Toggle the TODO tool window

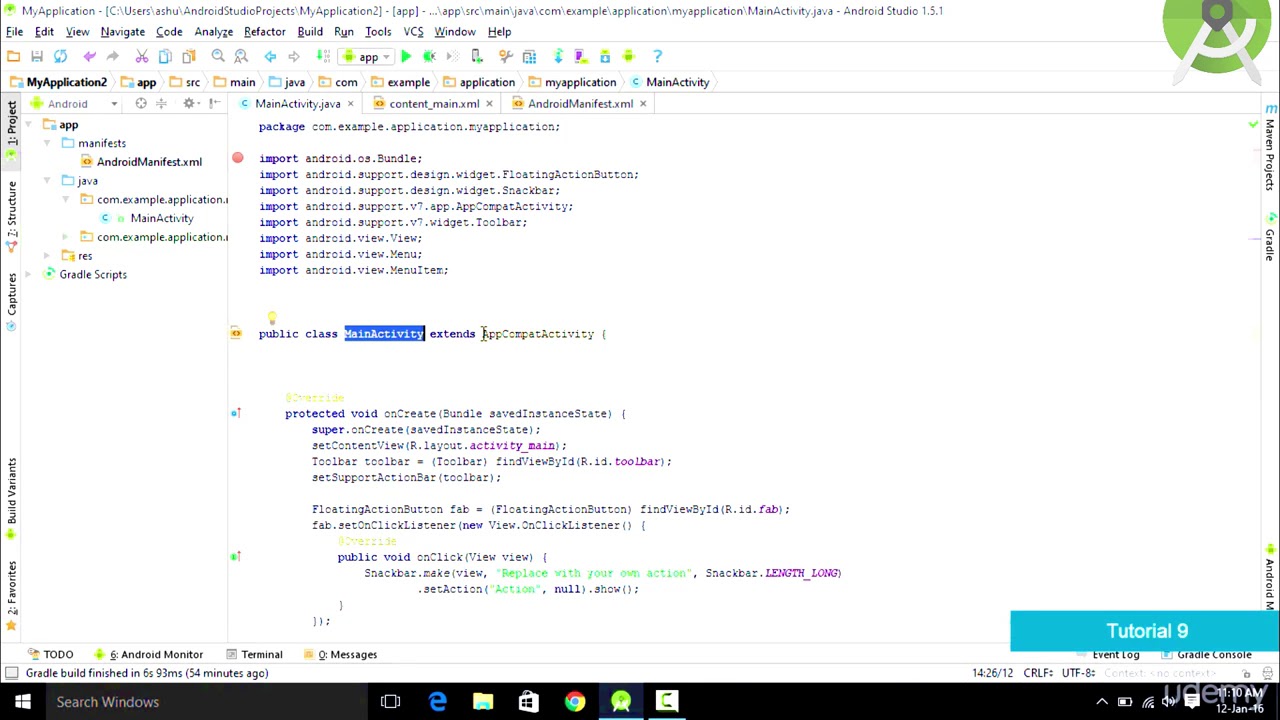50,654
